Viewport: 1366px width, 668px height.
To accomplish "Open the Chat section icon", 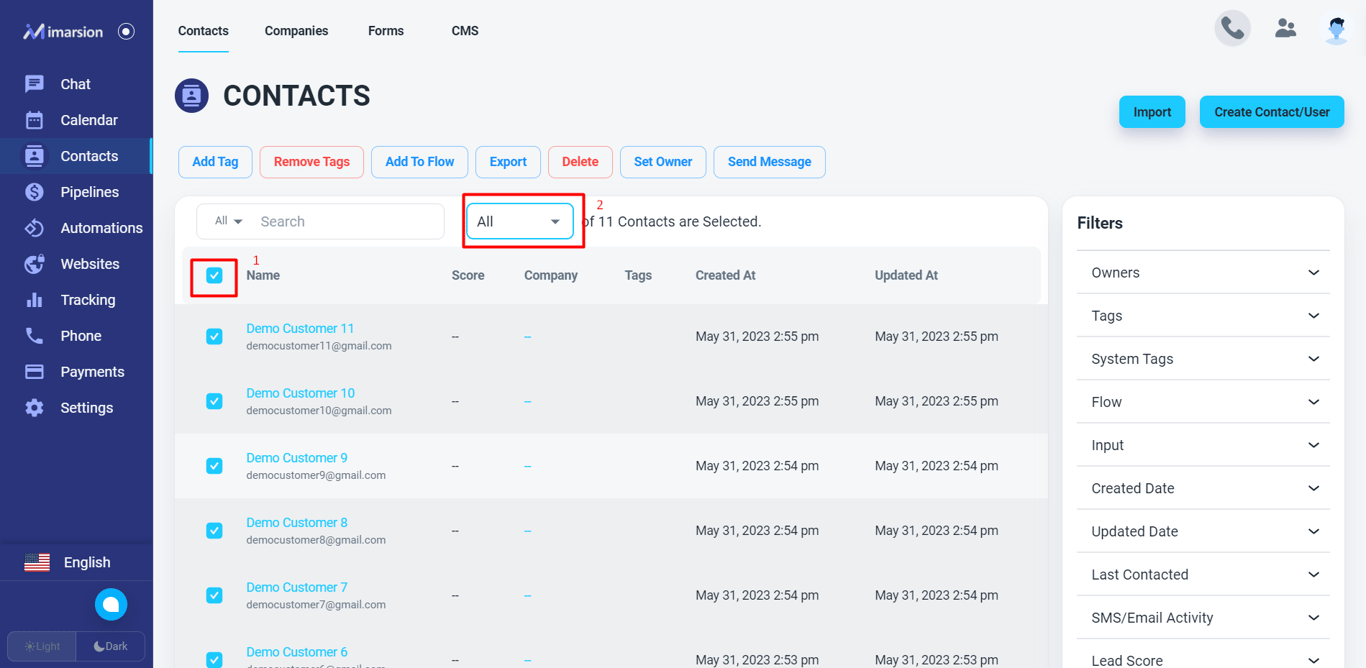I will pos(34,84).
